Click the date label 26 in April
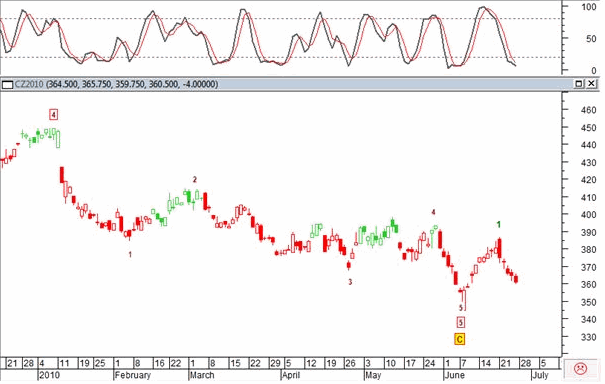Image resolution: width=605 pixels, height=384 pixels. [350, 364]
